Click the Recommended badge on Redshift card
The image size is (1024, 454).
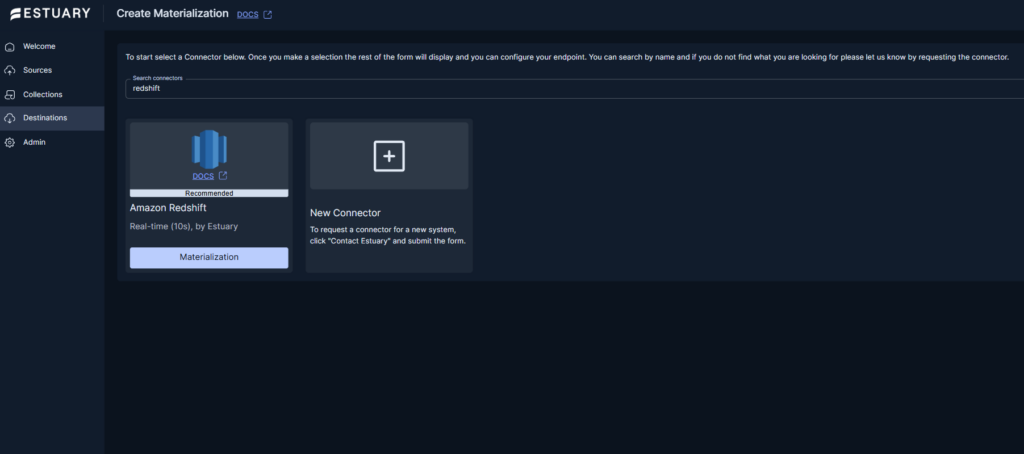209,193
